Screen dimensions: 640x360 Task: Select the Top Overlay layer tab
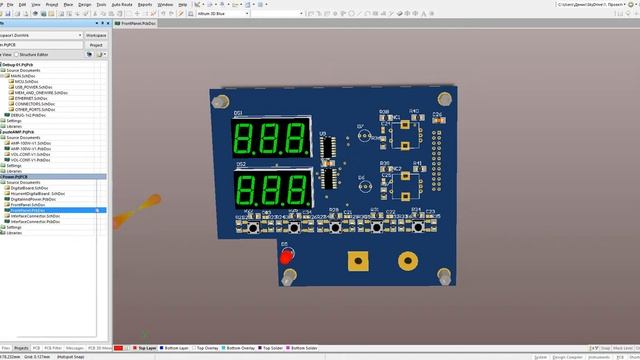point(205,348)
